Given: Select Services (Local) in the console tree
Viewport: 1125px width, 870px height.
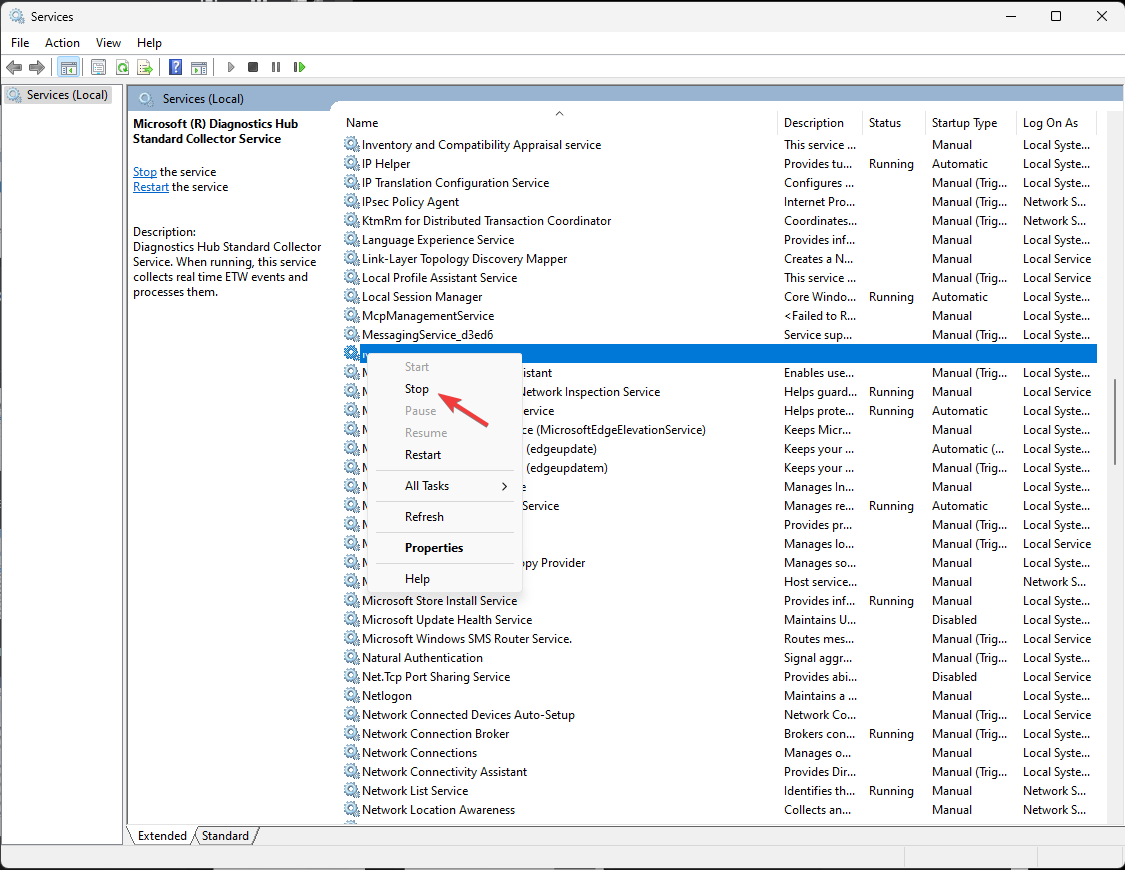Looking at the screenshot, I should pos(59,95).
